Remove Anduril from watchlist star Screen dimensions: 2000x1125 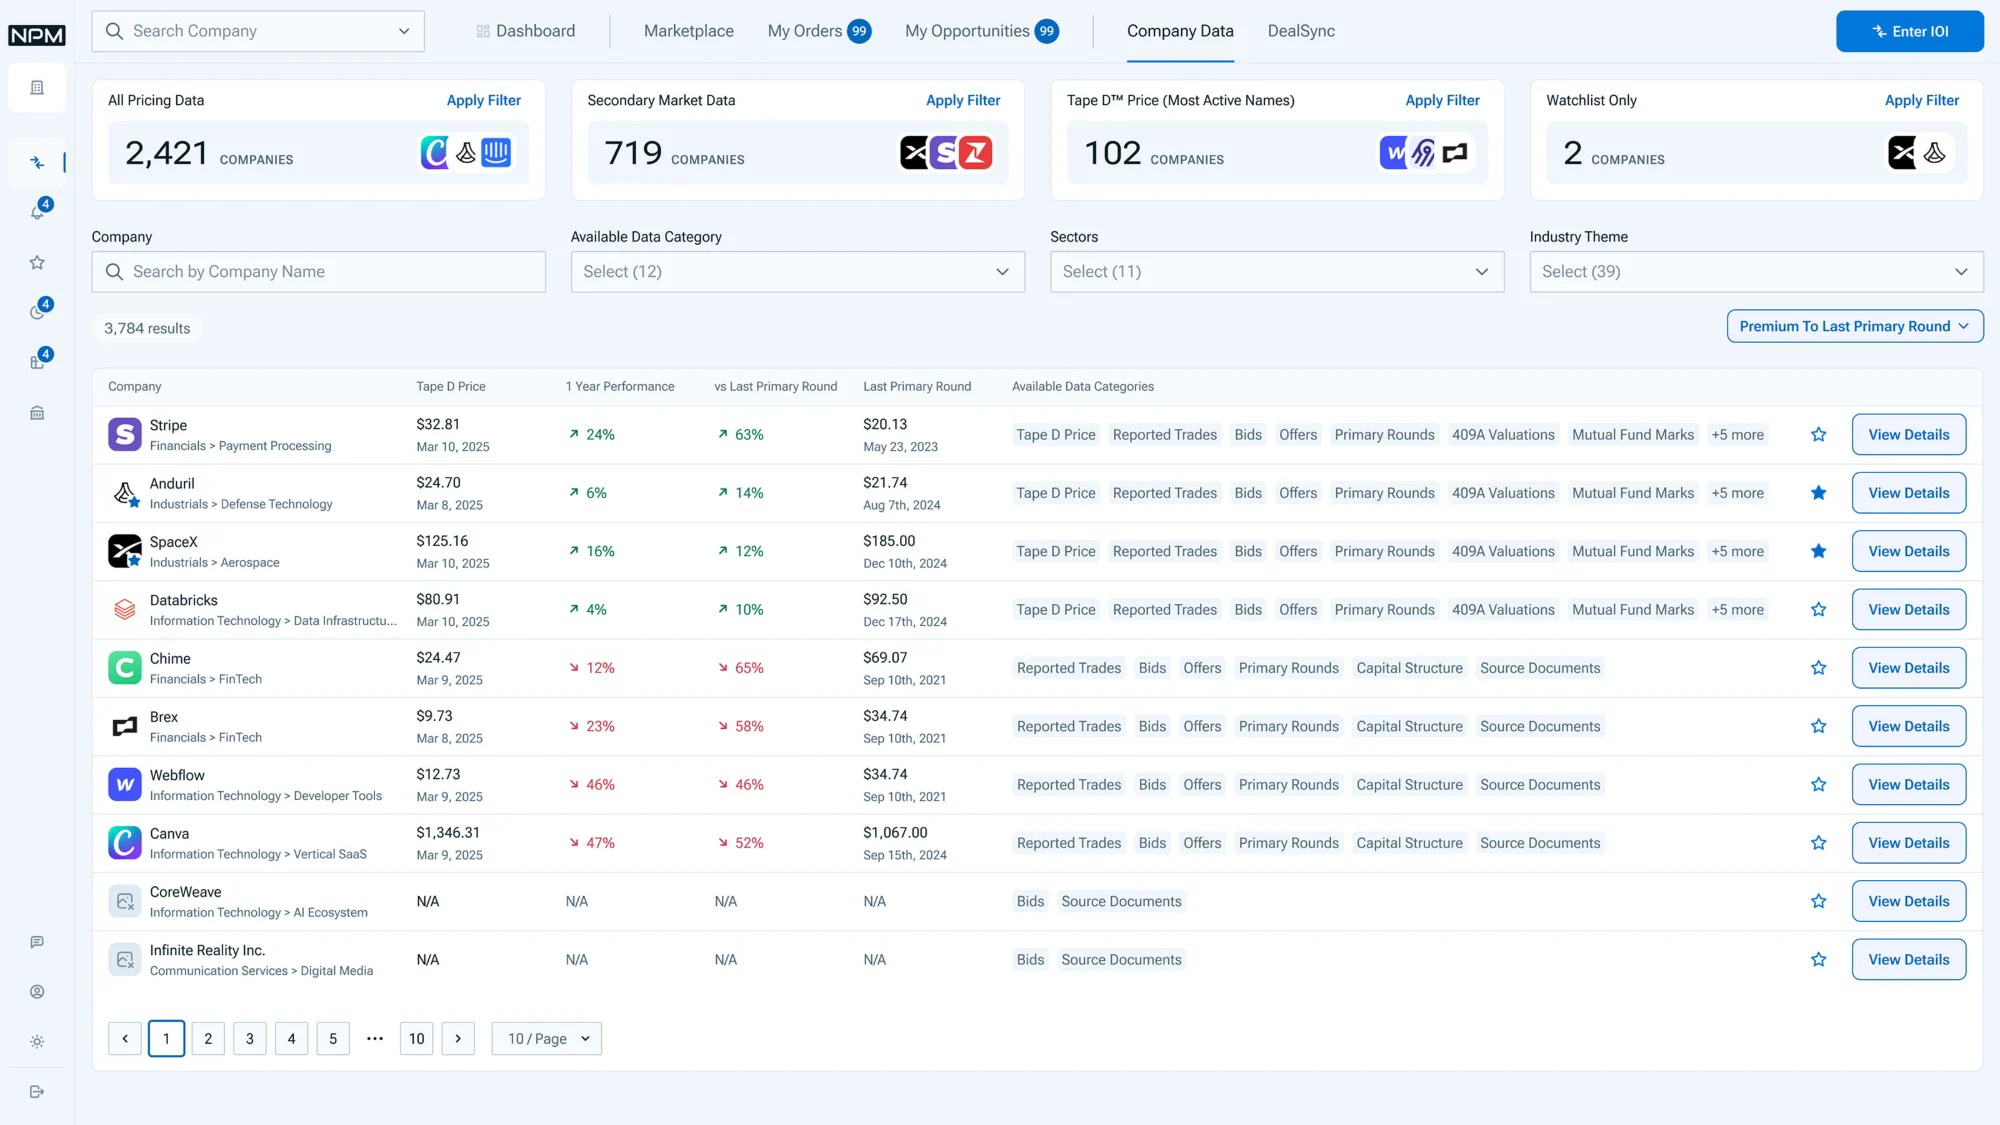[x=1818, y=493]
